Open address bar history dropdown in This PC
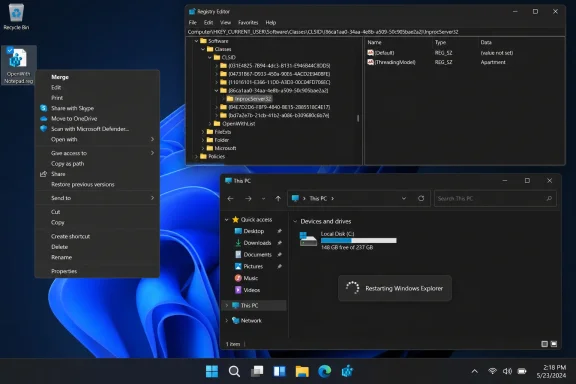Viewport: 576px width, 384px height. tap(404, 198)
